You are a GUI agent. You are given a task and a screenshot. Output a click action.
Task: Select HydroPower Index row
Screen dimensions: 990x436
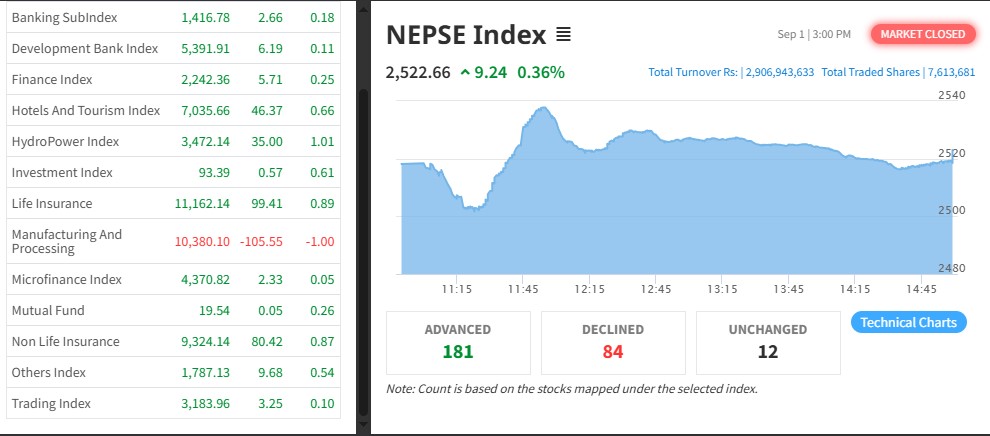pos(174,141)
